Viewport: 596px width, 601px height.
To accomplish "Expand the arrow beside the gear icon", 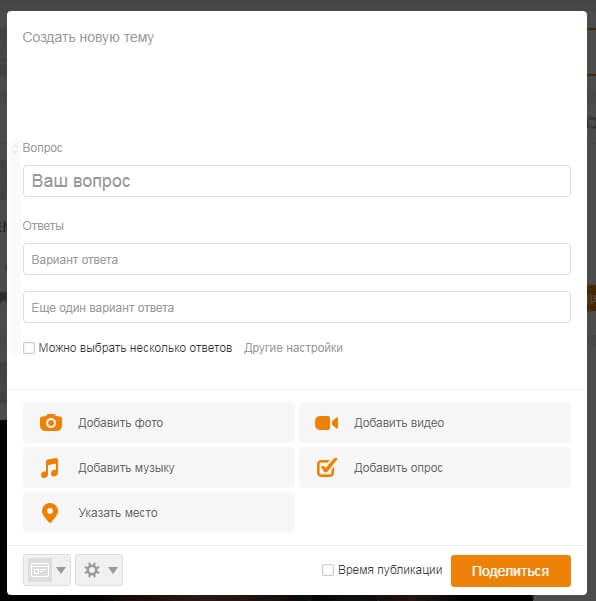I will pos(113,570).
